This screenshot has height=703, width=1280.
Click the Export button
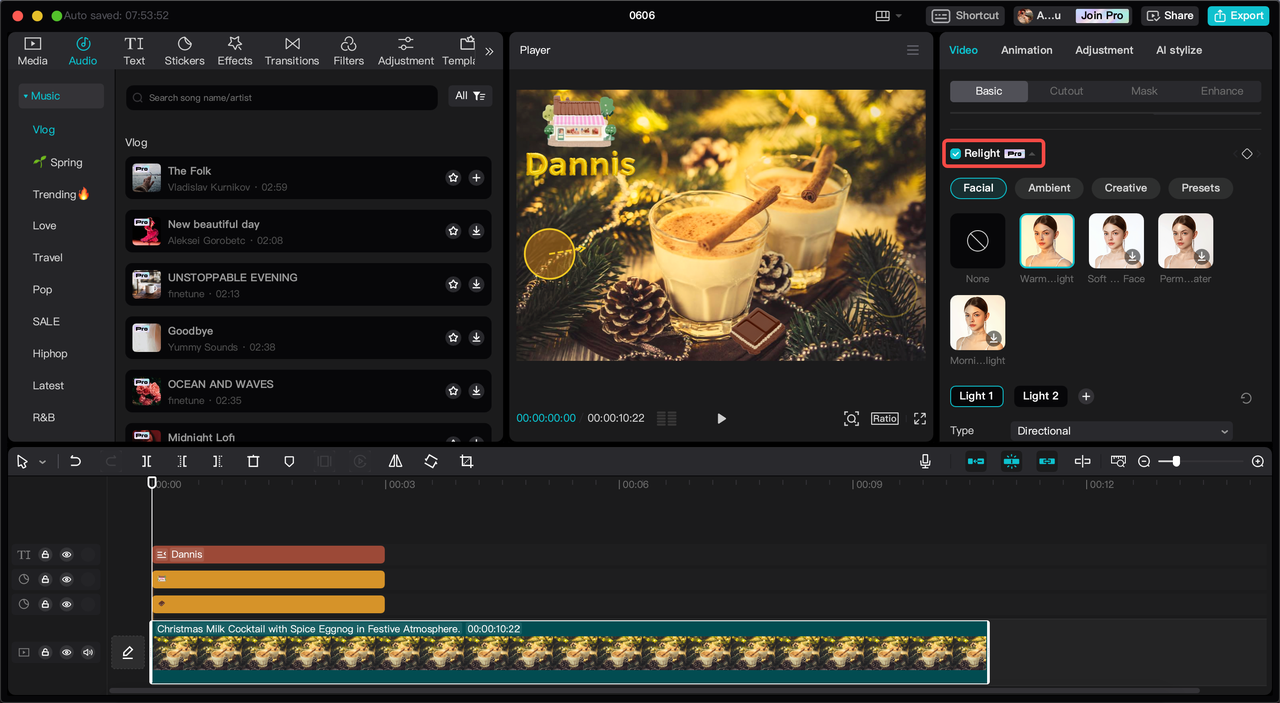click(1238, 15)
